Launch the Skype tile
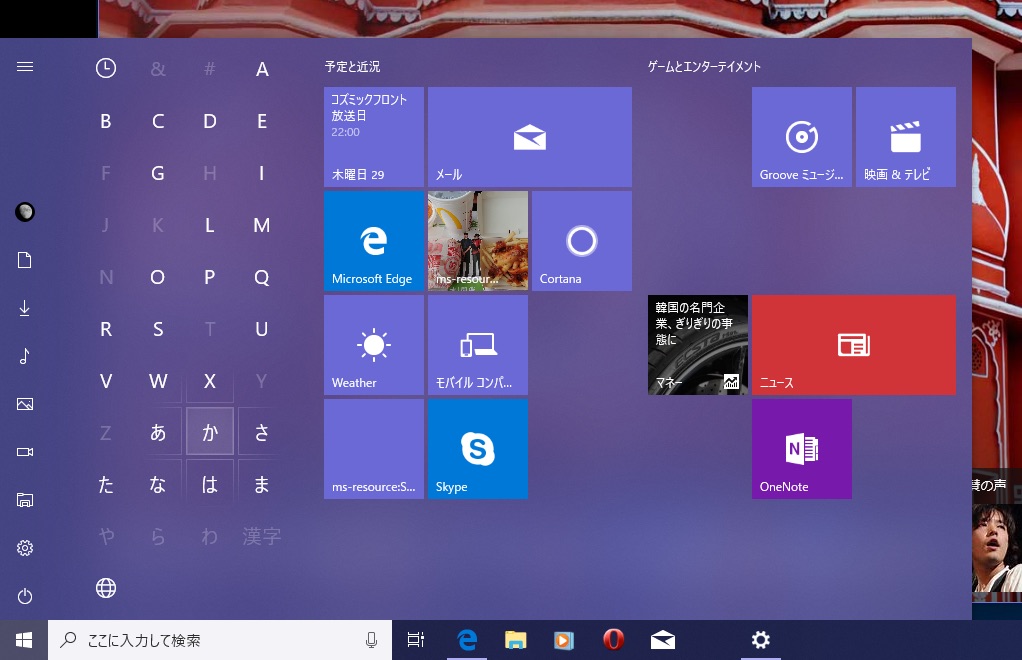Image resolution: width=1022 pixels, height=660 pixels. (x=478, y=449)
